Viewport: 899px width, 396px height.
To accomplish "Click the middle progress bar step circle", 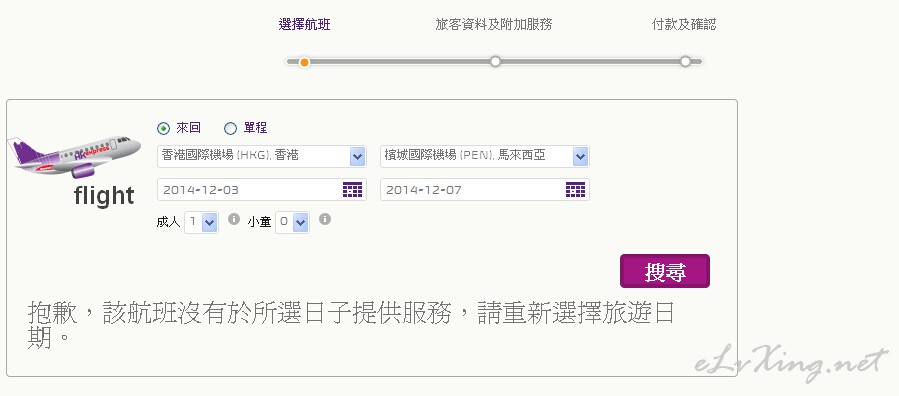I will pyautogui.click(x=495, y=61).
